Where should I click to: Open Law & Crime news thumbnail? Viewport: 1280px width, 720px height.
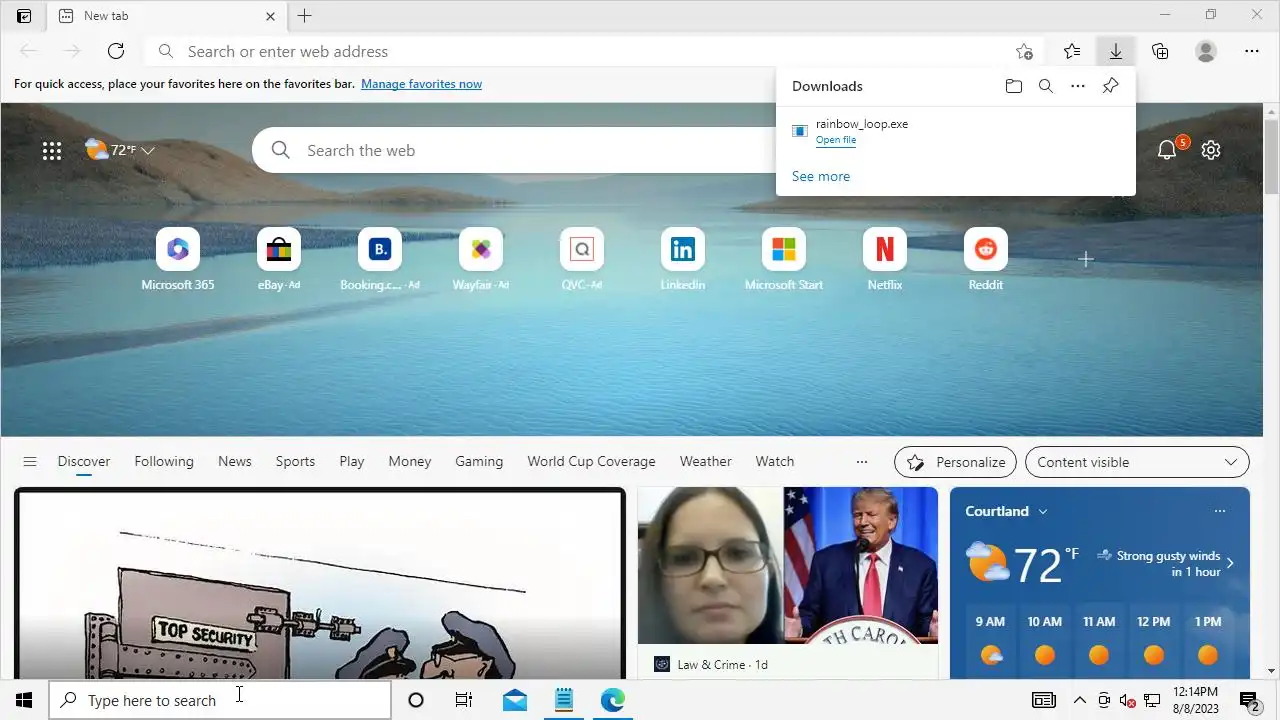[x=788, y=565]
